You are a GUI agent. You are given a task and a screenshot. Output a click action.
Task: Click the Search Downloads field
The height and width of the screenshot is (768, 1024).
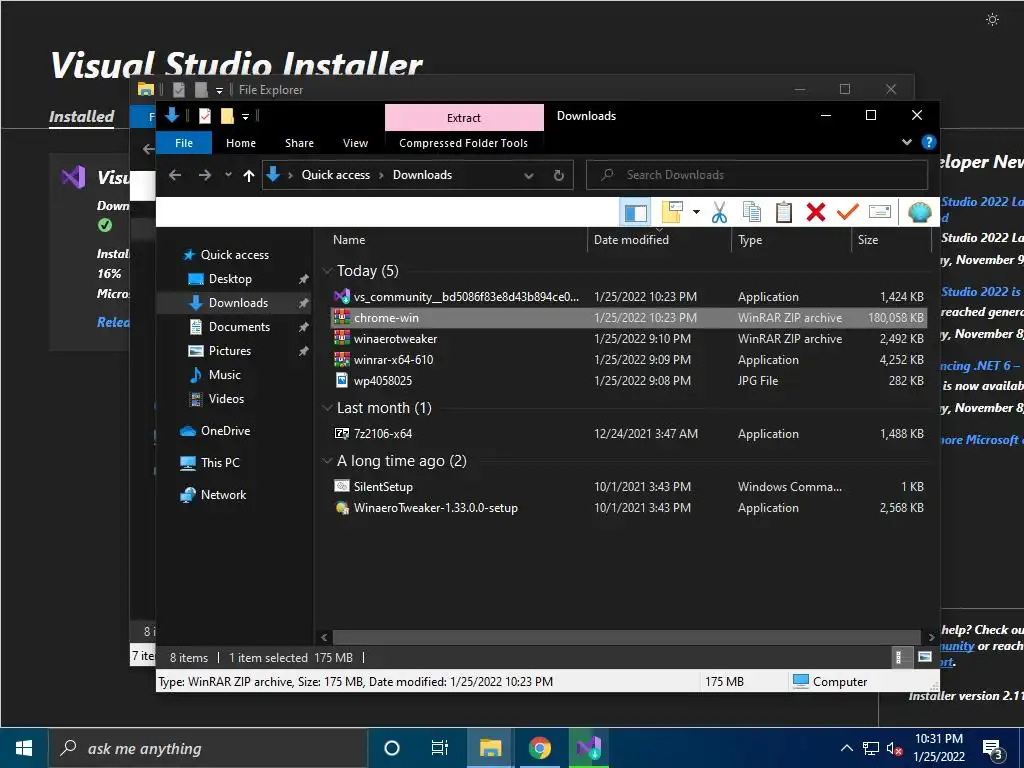click(757, 175)
